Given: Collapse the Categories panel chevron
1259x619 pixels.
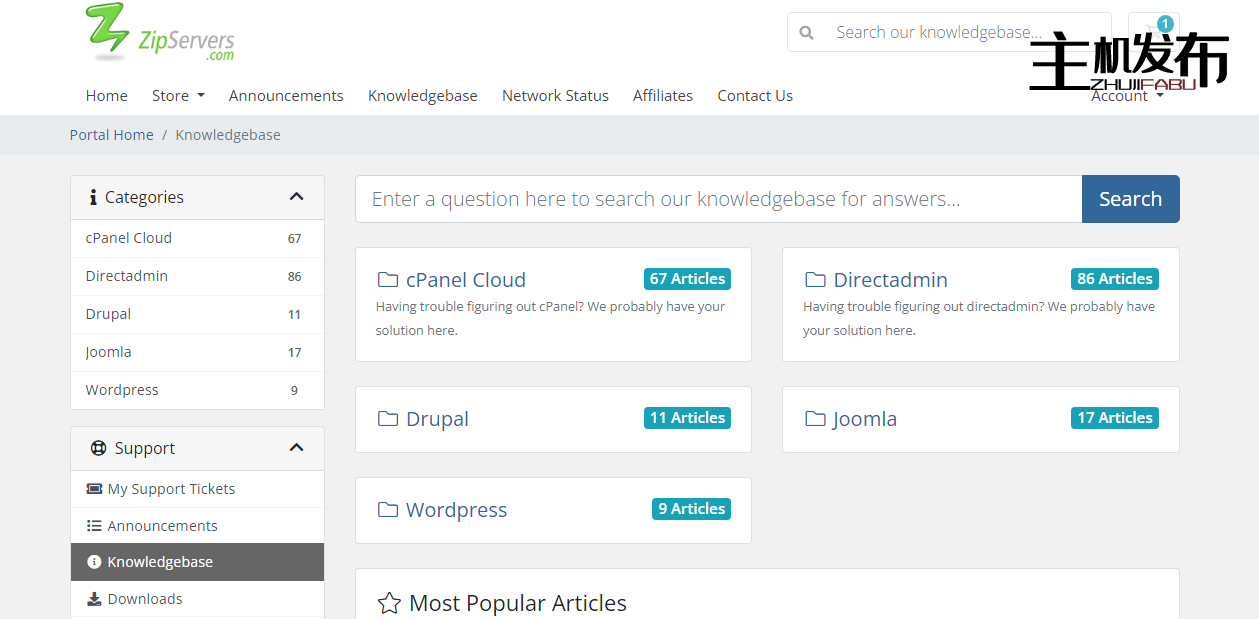Looking at the screenshot, I should coord(296,197).
